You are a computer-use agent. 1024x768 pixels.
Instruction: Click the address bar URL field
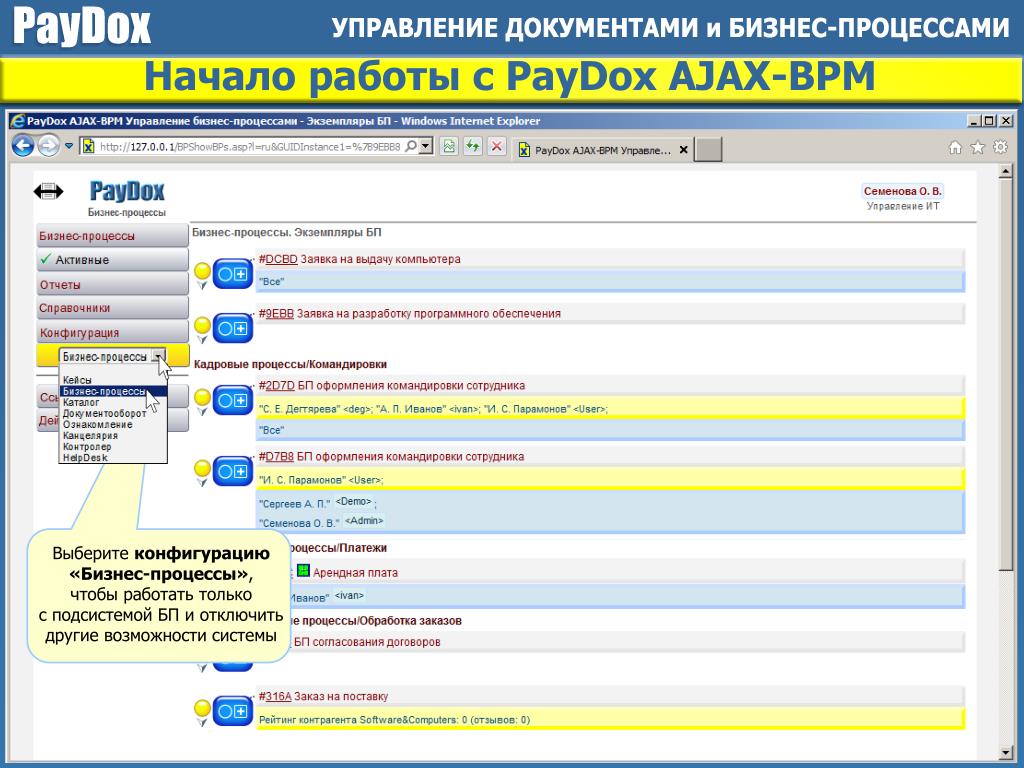click(249, 147)
